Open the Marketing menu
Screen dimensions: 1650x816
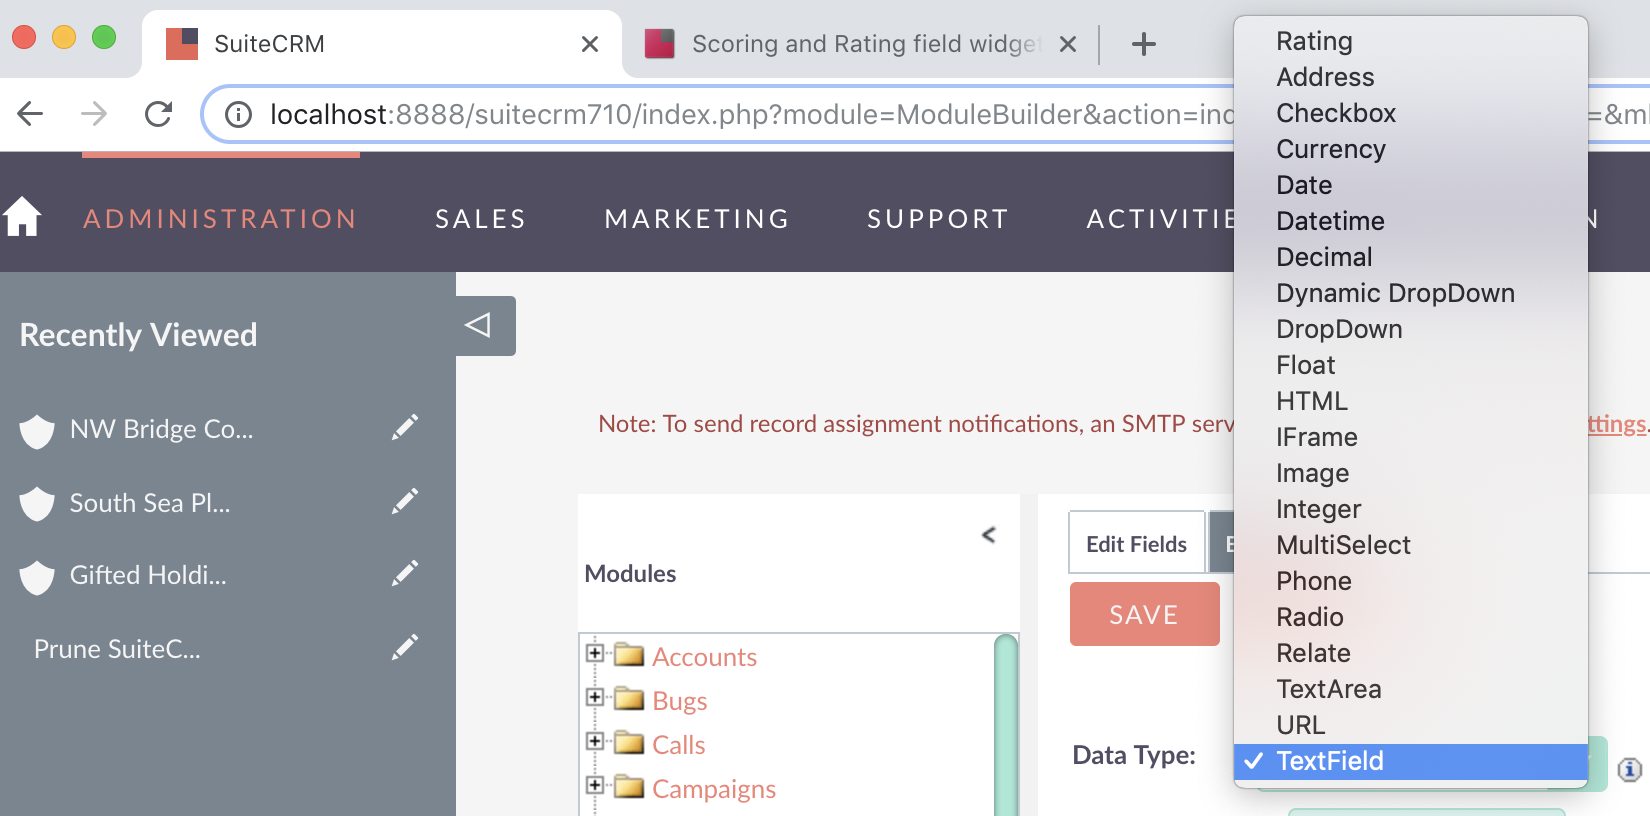coord(697,219)
